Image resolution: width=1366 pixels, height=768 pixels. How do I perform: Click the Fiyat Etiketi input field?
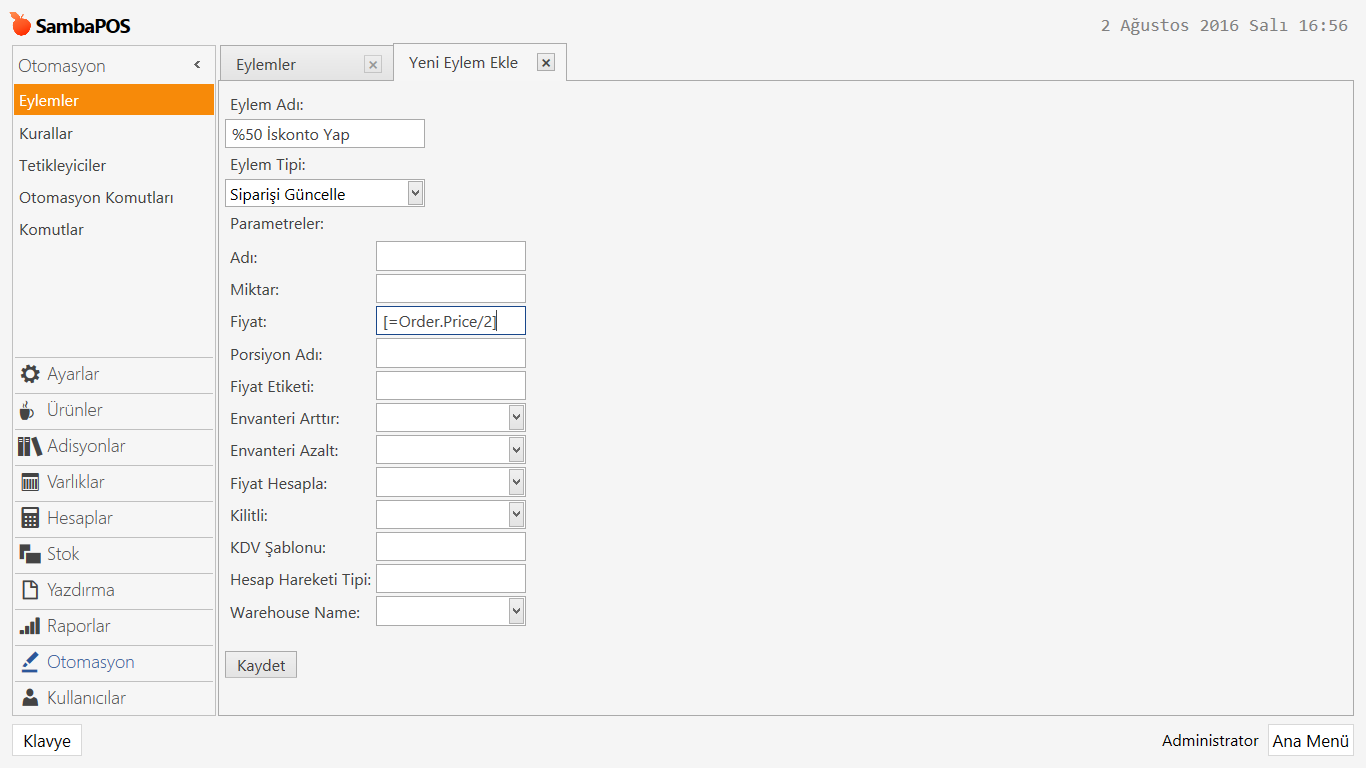tap(451, 385)
